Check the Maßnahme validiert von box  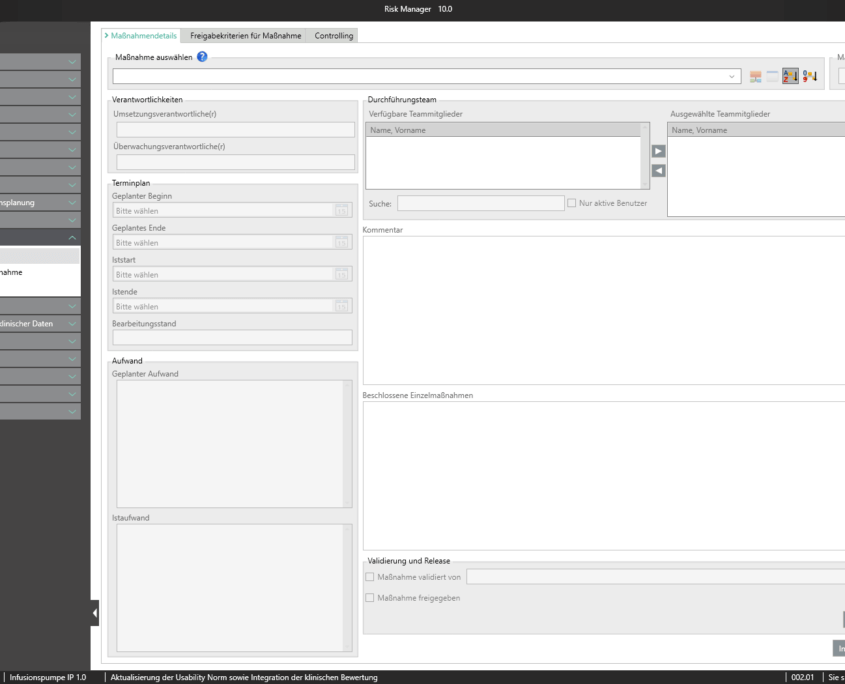coord(370,576)
